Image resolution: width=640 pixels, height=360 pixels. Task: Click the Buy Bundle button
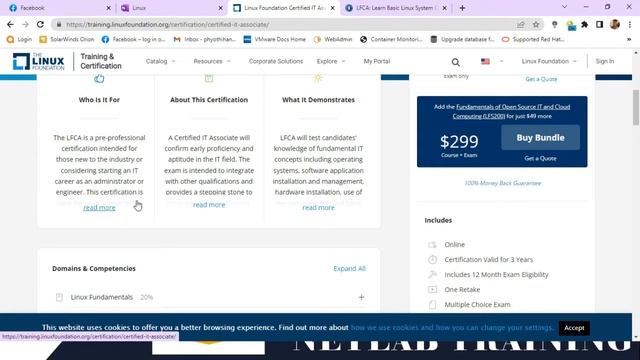point(540,138)
